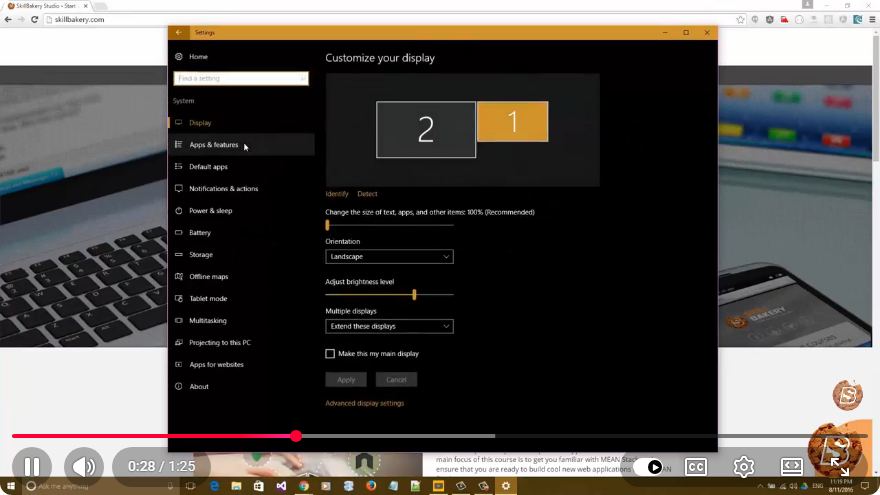The image size is (880, 495).
Task: Check Make this my main display
Action: (x=330, y=354)
